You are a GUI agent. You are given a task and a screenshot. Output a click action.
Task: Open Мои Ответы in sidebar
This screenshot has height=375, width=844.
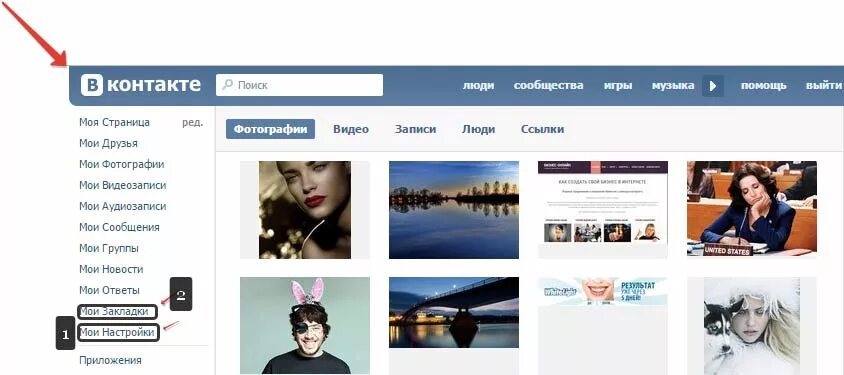(109, 290)
